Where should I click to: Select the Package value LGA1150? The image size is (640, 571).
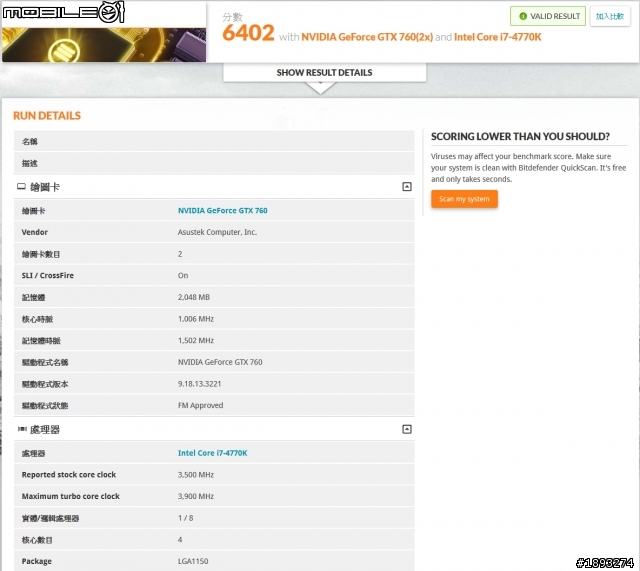coord(193,561)
